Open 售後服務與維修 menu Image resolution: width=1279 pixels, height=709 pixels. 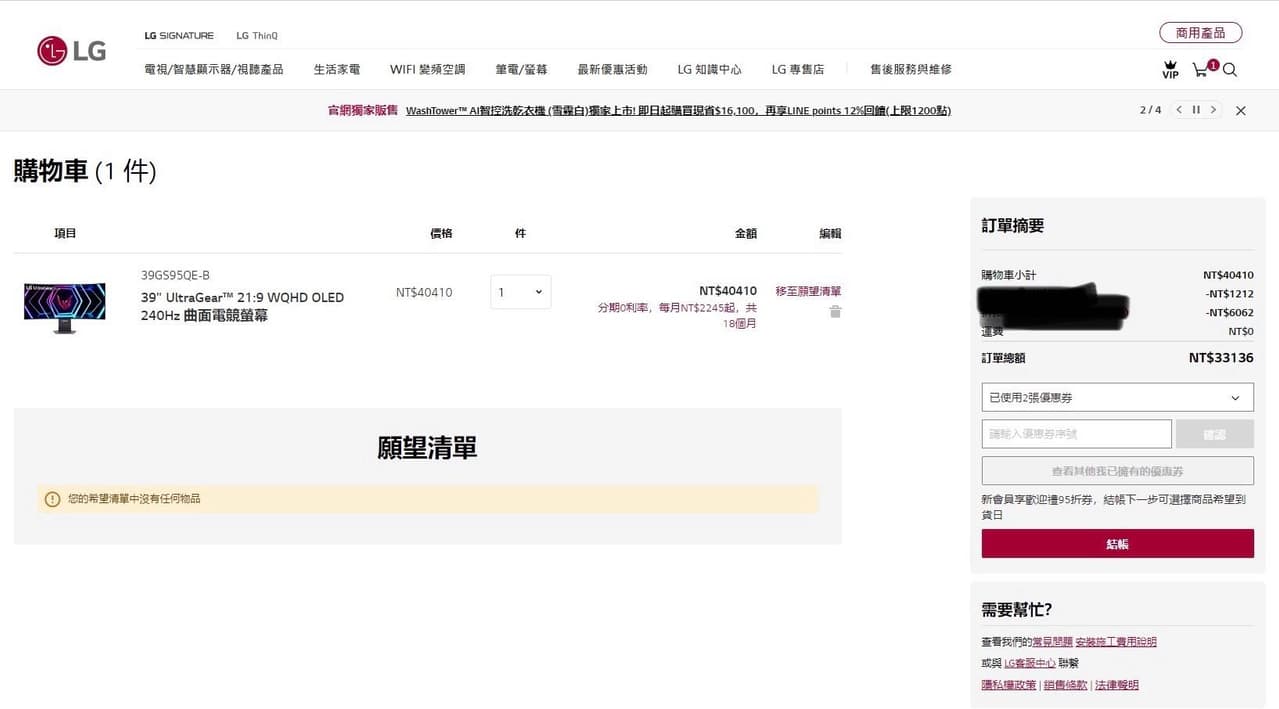[910, 70]
